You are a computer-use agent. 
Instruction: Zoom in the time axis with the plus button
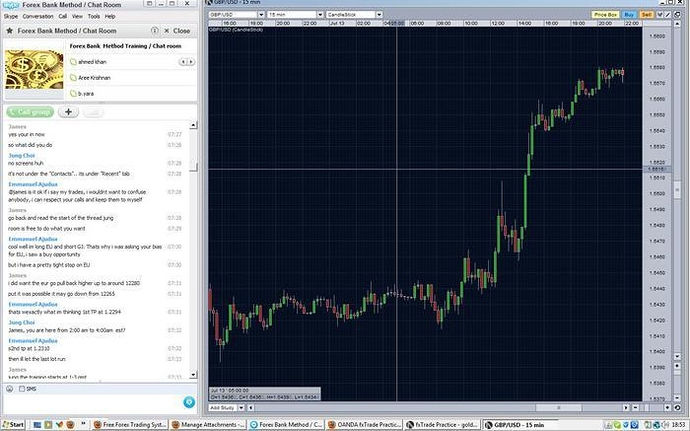click(x=667, y=408)
